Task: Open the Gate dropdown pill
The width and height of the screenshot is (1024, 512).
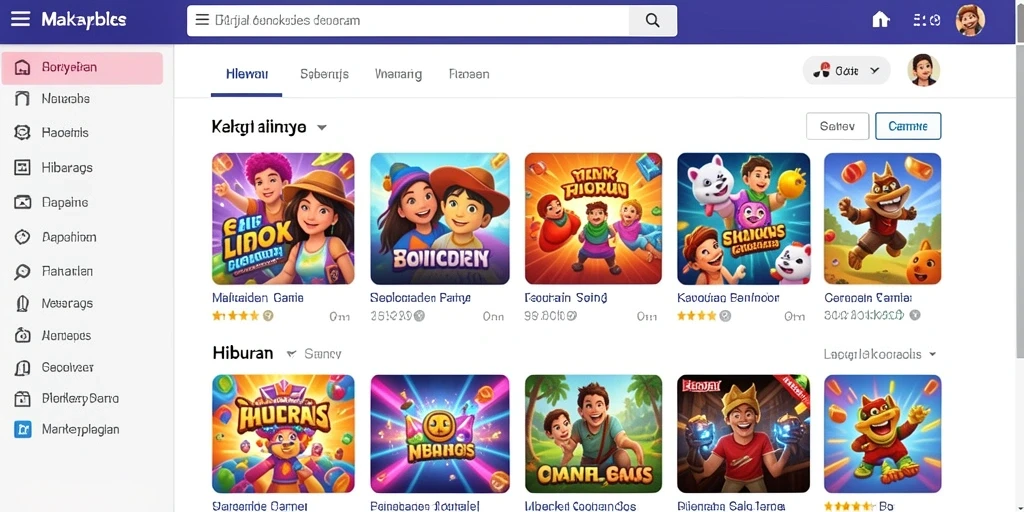Action: [x=846, y=71]
